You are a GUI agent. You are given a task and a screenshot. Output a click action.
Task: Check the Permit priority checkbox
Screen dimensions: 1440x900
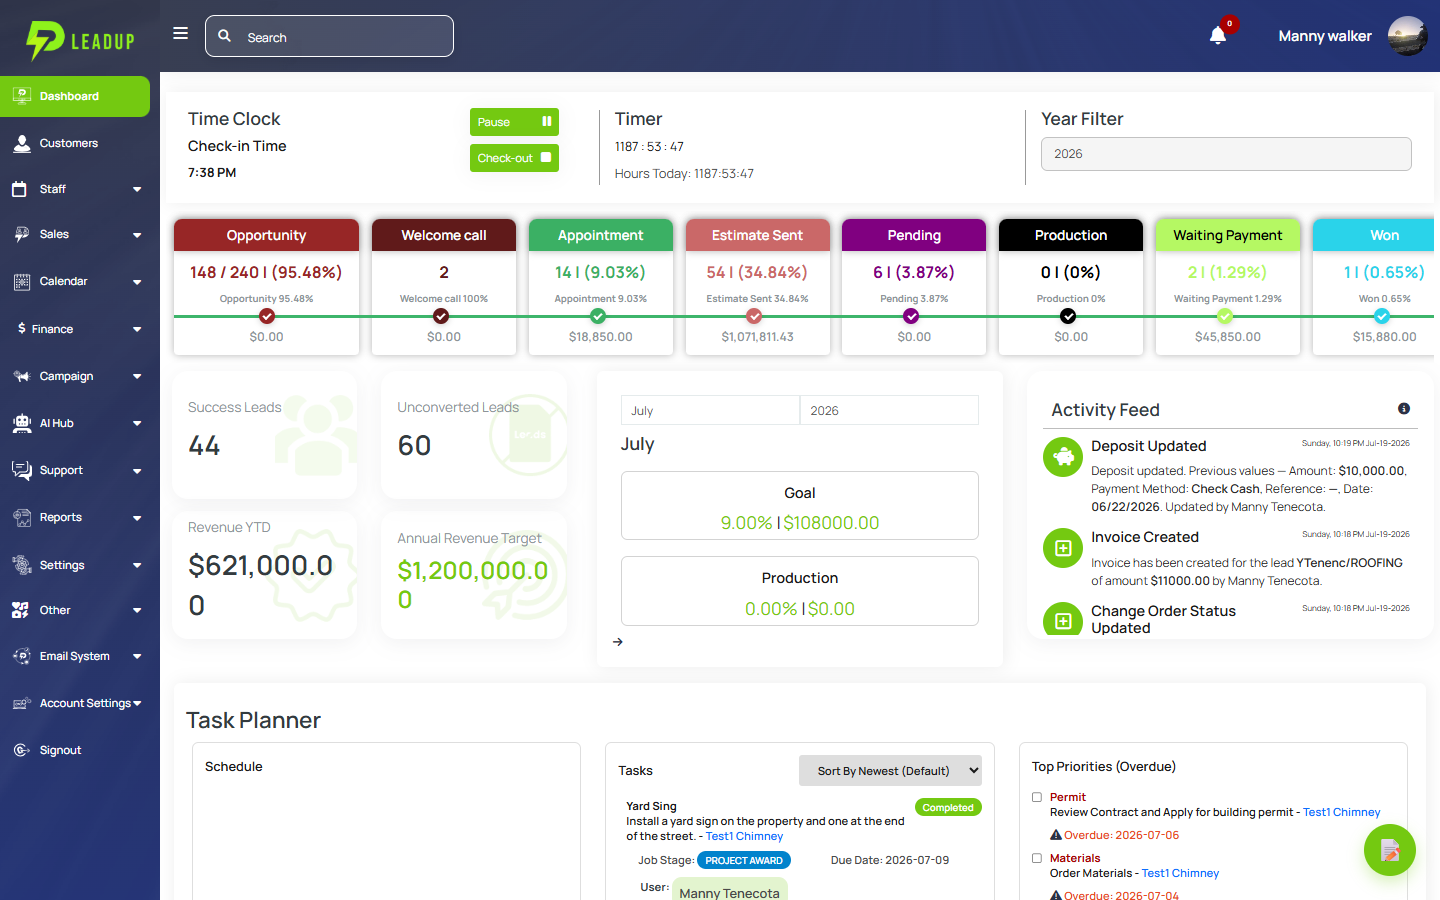click(x=1037, y=797)
